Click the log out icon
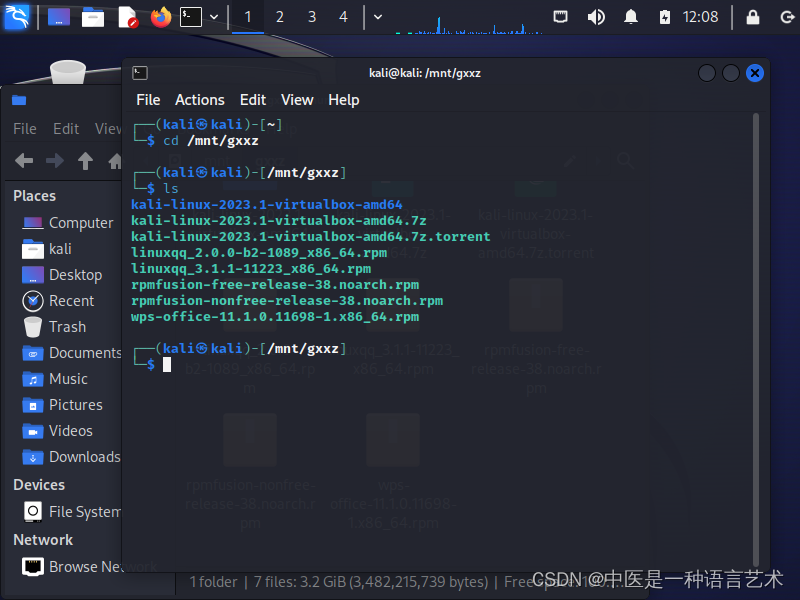This screenshot has width=800, height=600. click(x=787, y=17)
